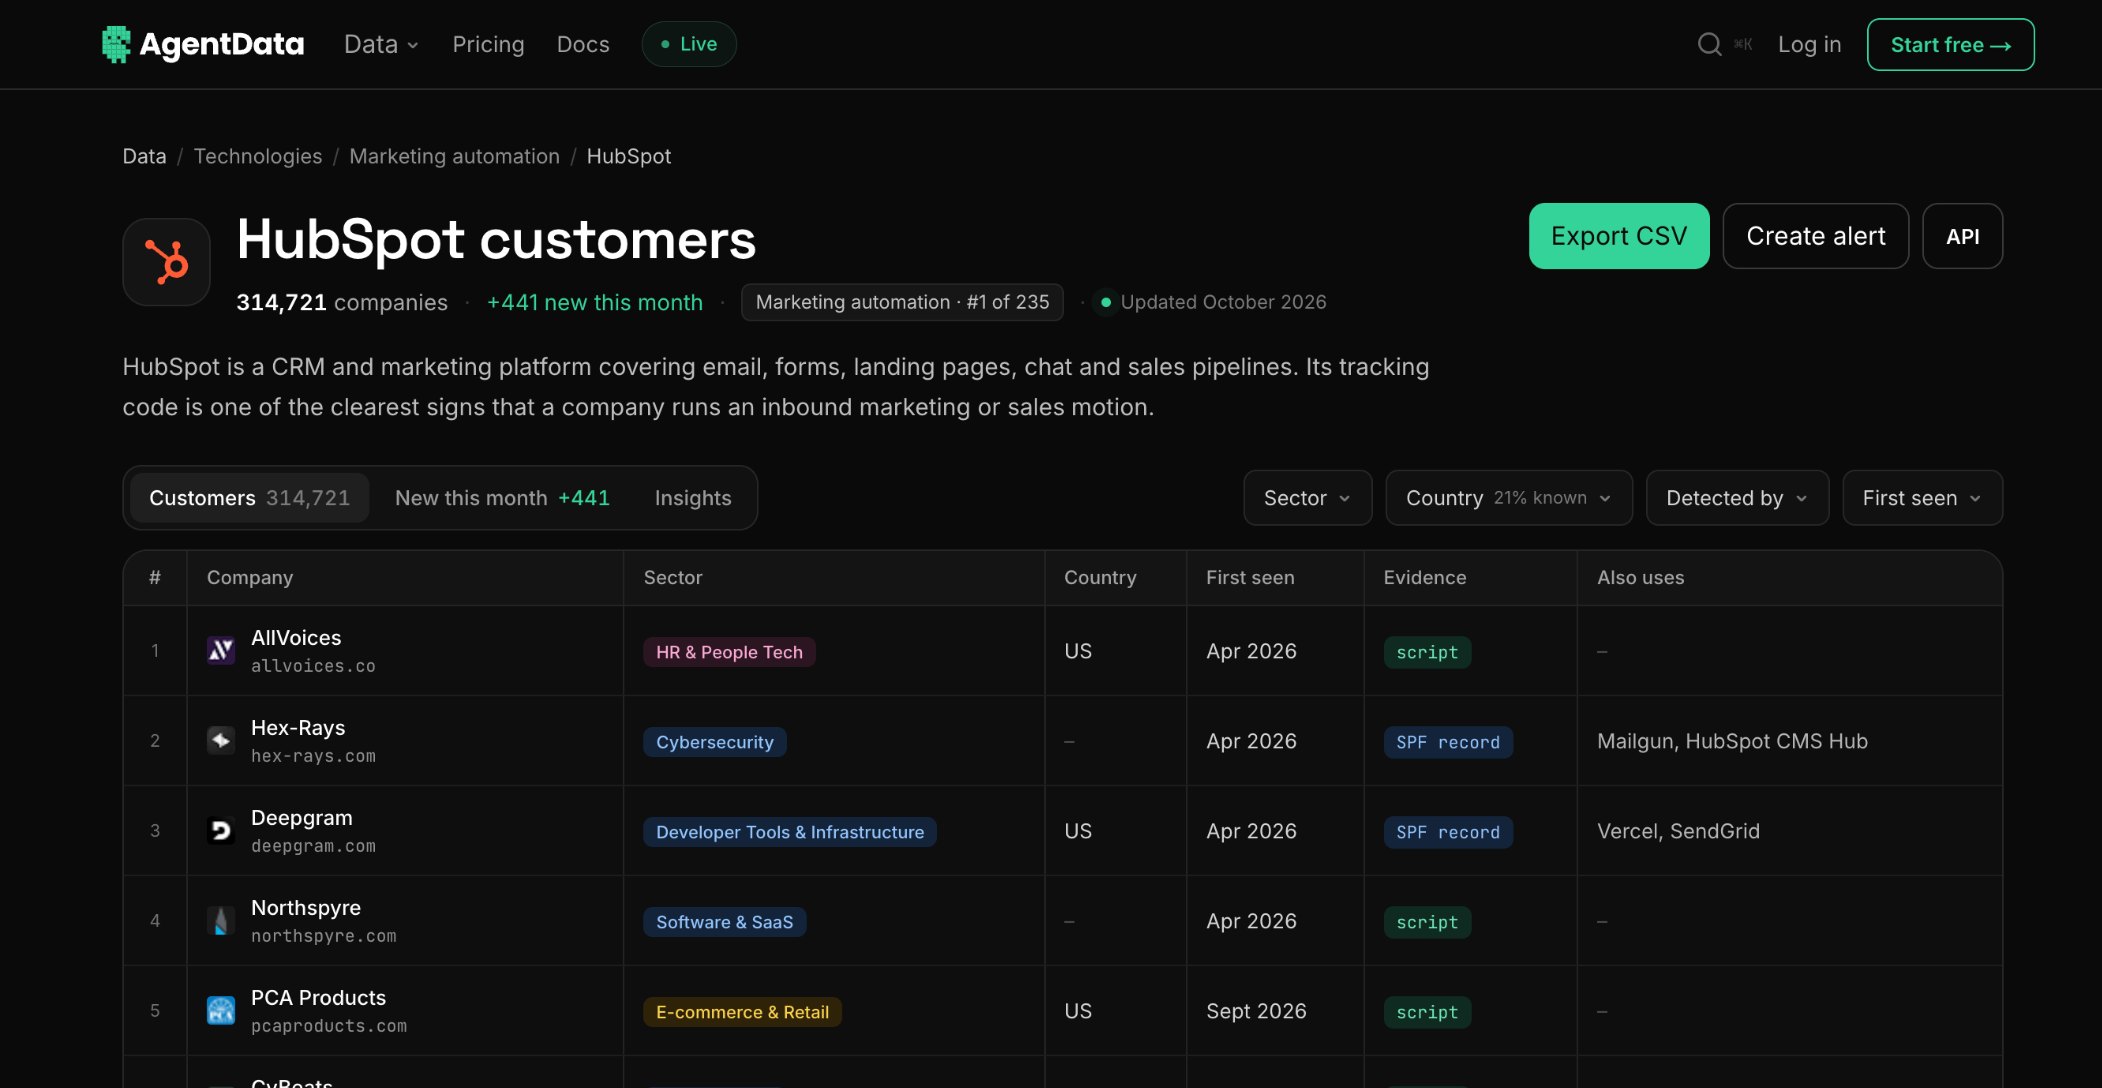
Task: Click the API button
Action: 1962,236
